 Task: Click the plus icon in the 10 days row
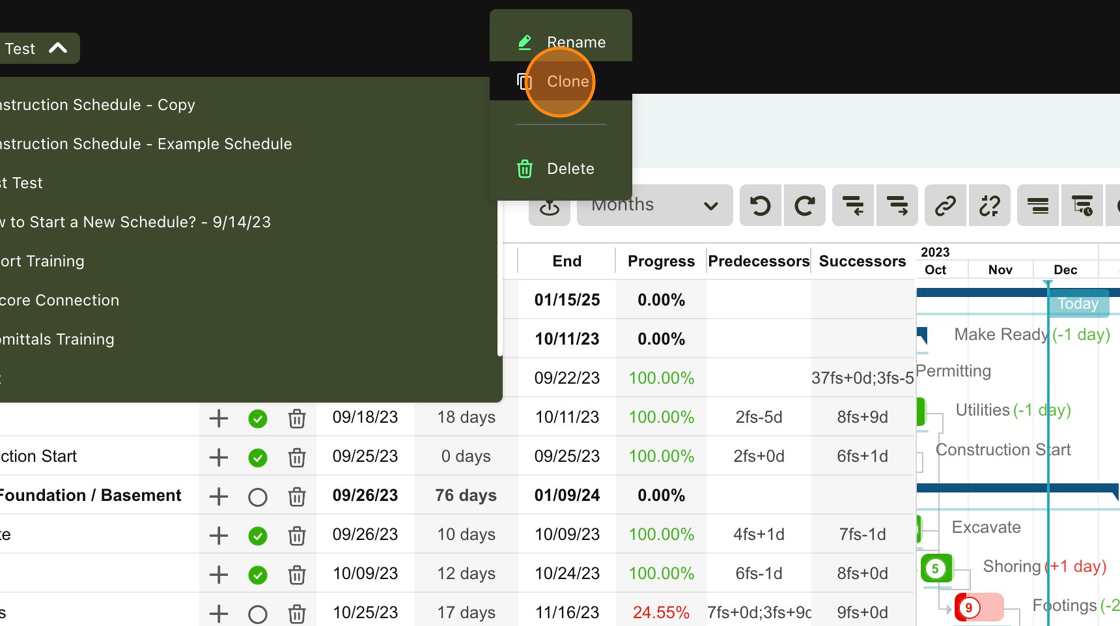point(219,535)
